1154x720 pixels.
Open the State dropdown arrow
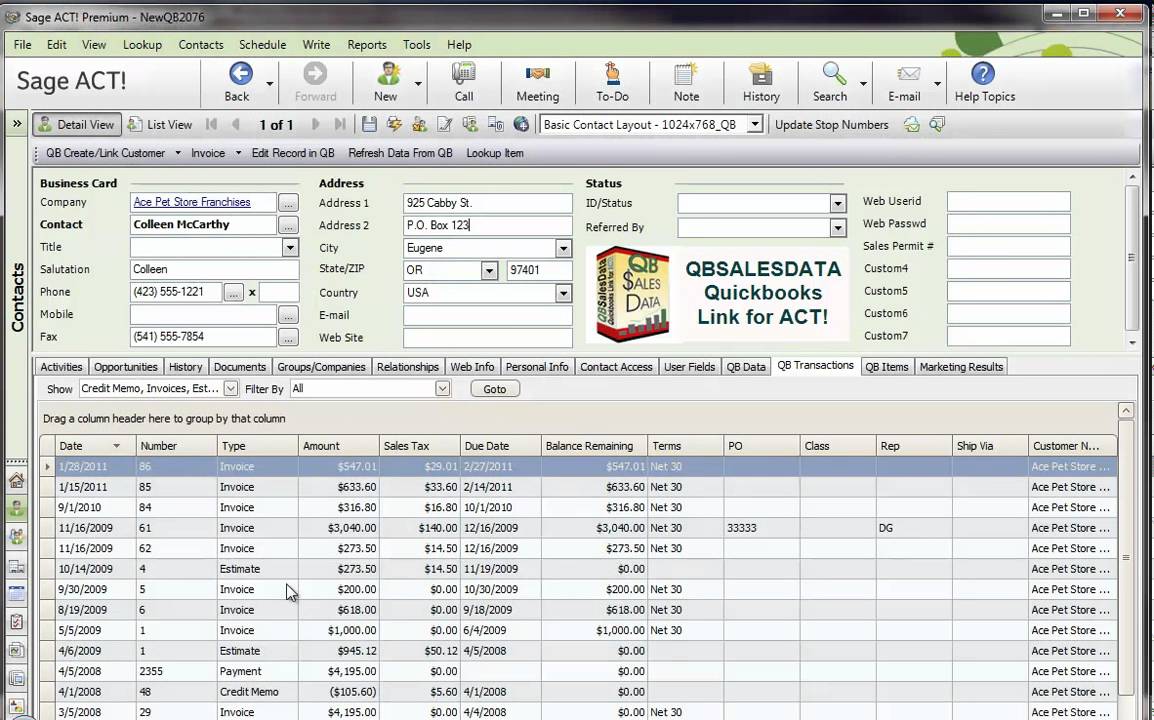click(x=489, y=271)
